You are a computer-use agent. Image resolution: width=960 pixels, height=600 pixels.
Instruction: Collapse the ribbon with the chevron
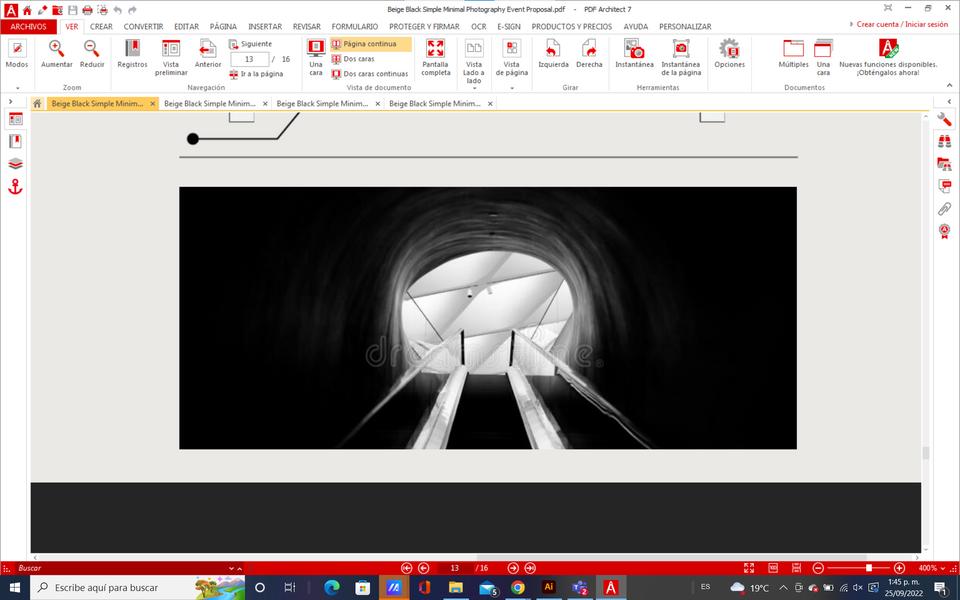(950, 85)
